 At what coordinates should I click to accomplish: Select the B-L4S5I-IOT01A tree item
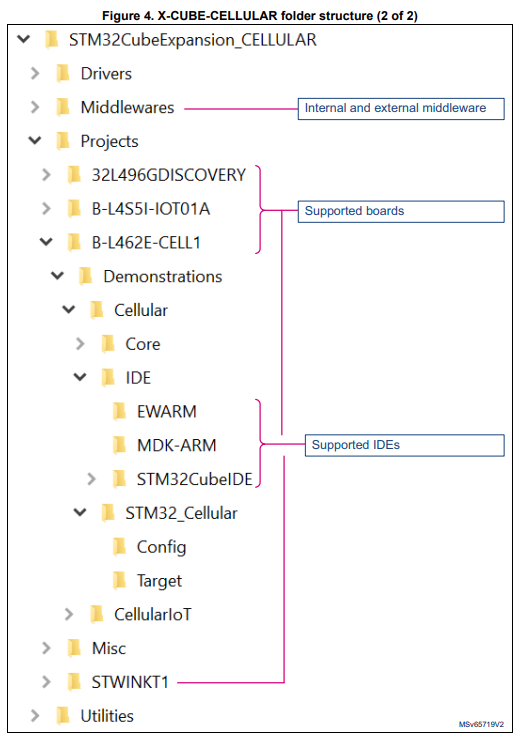coord(151,209)
